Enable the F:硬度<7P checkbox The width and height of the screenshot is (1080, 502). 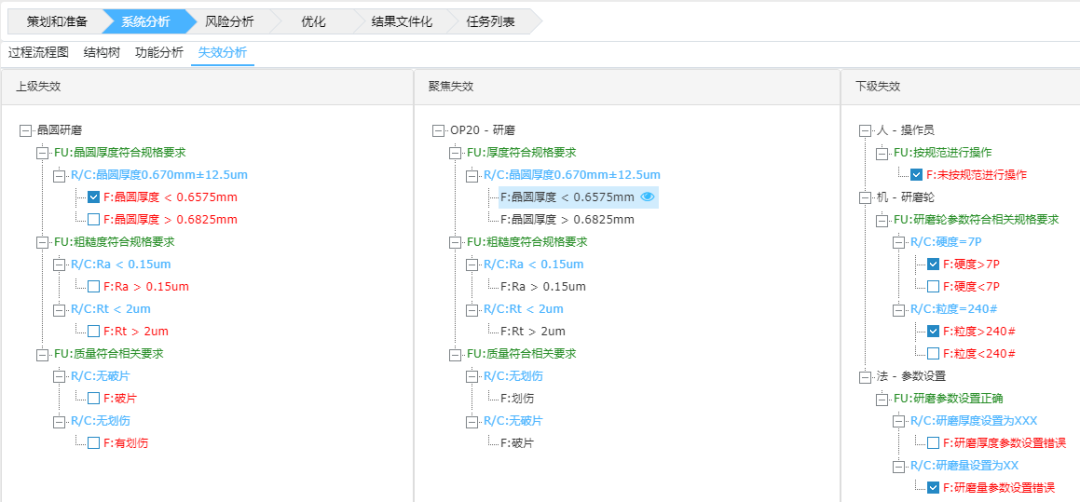[x=933, y=286]
